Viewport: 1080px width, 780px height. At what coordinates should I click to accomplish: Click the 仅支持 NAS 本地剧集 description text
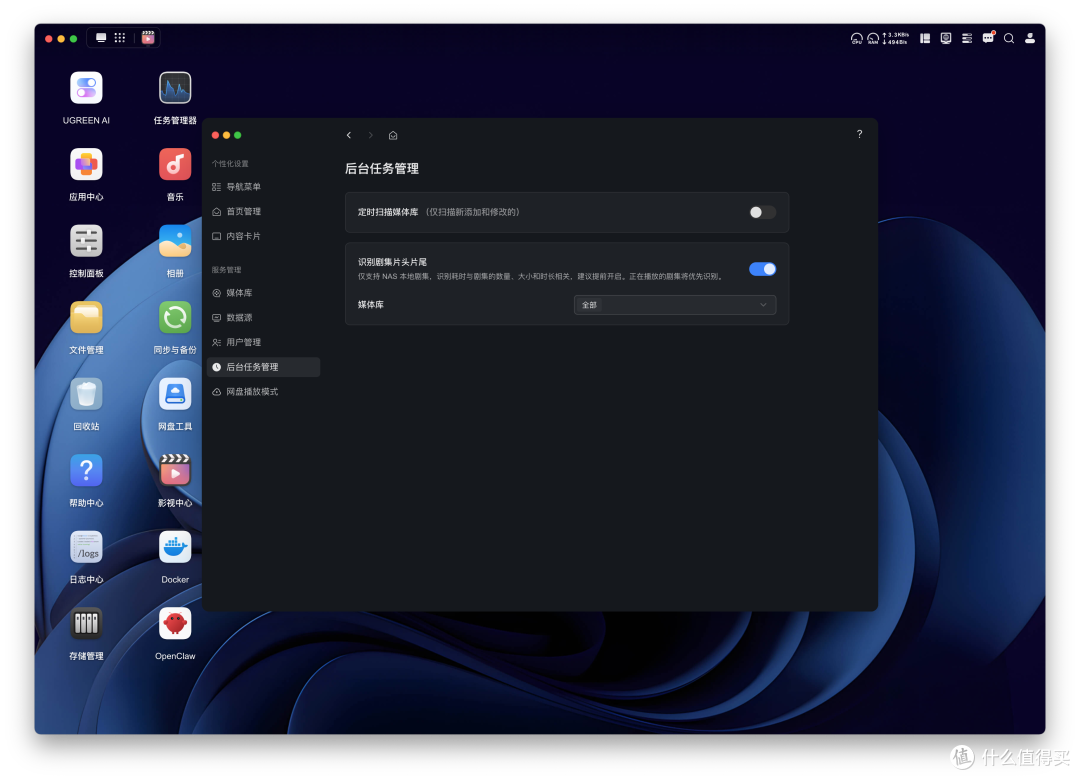click(539, 276)
